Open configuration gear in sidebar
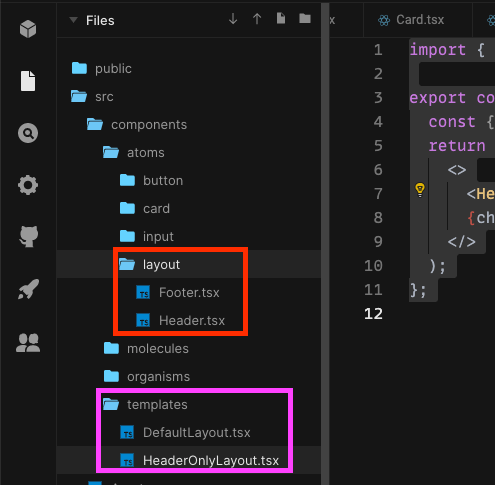Screen dimensions: 495x485 [x=28, y=185]
